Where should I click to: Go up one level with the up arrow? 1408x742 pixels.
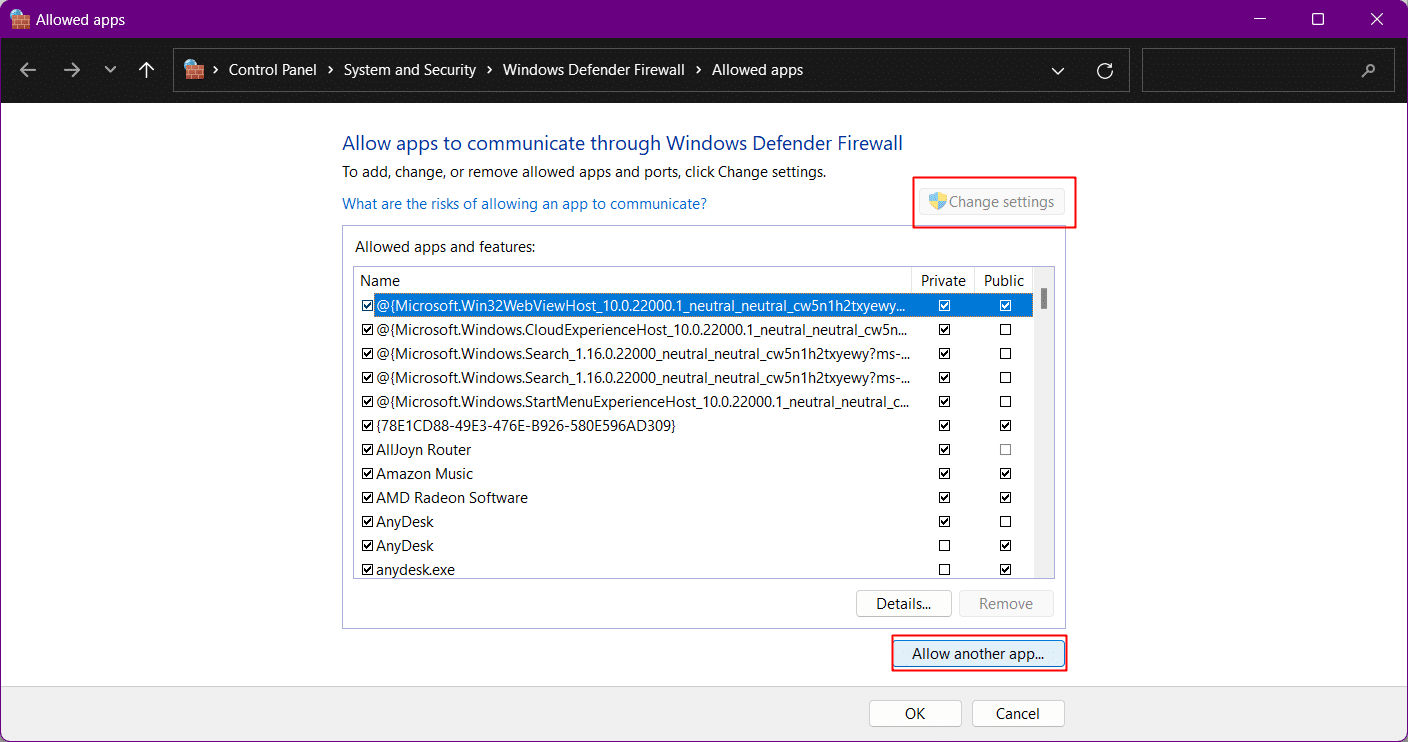point(147,70)
